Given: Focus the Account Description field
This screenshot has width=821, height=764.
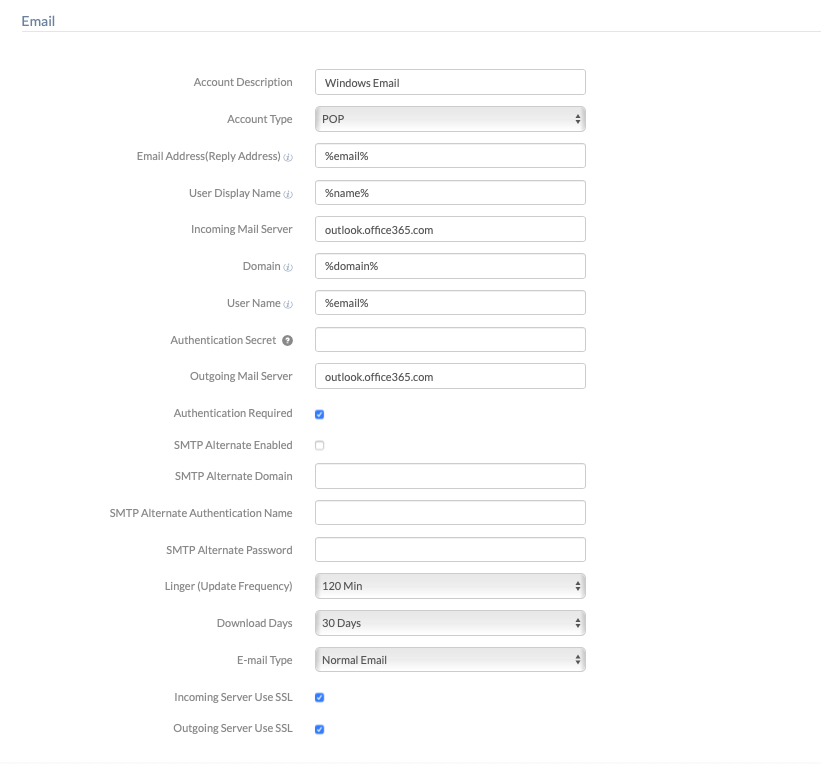Looking at the screenshot, I should click(450, 82).
